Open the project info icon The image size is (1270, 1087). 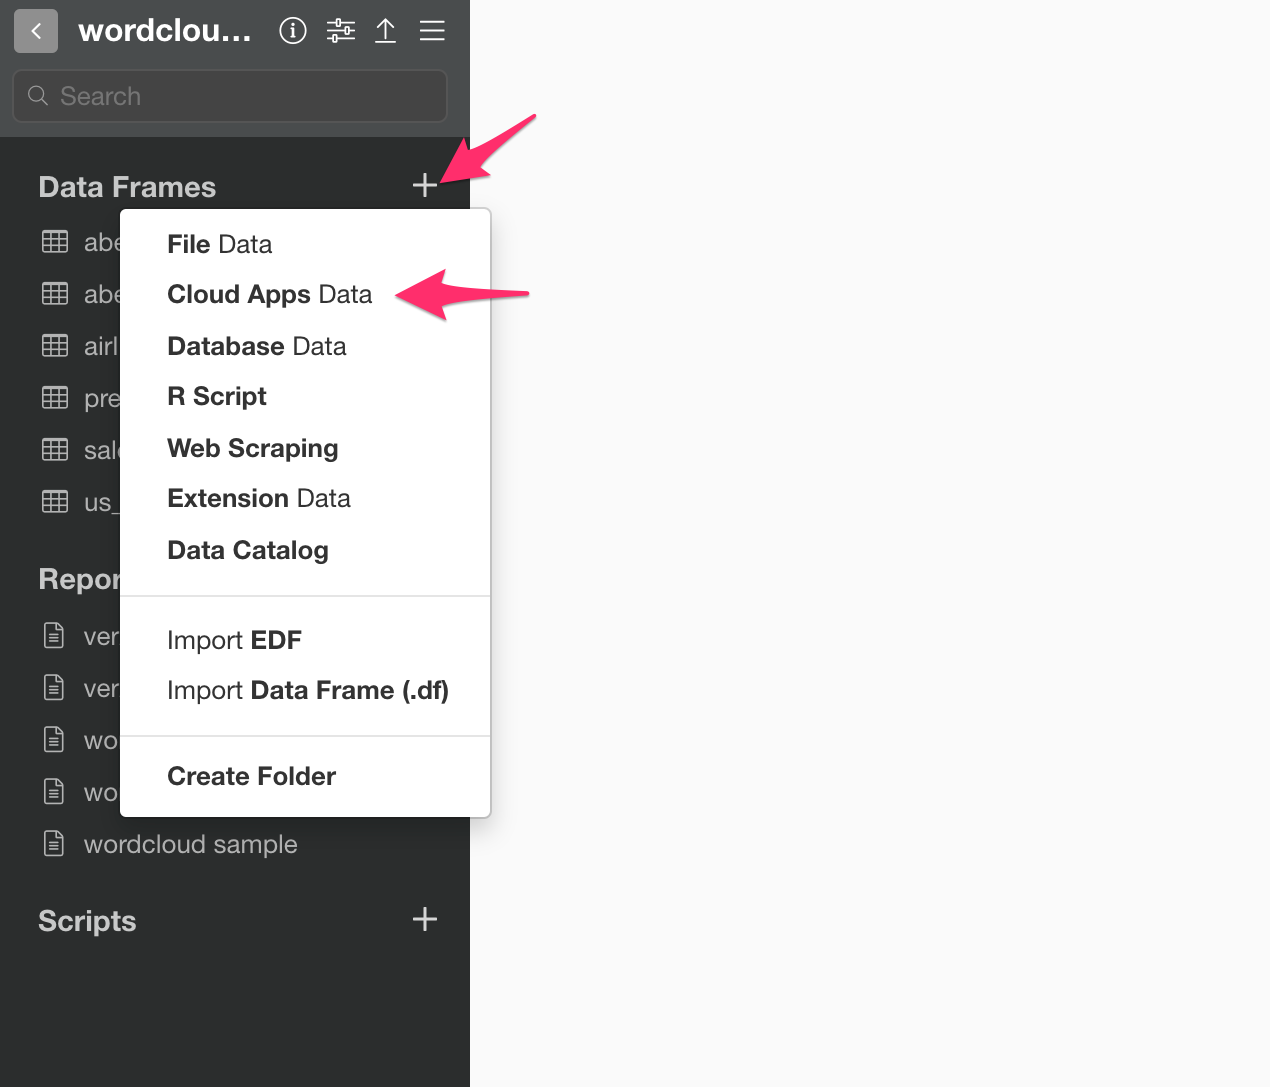tap(293, 31)
